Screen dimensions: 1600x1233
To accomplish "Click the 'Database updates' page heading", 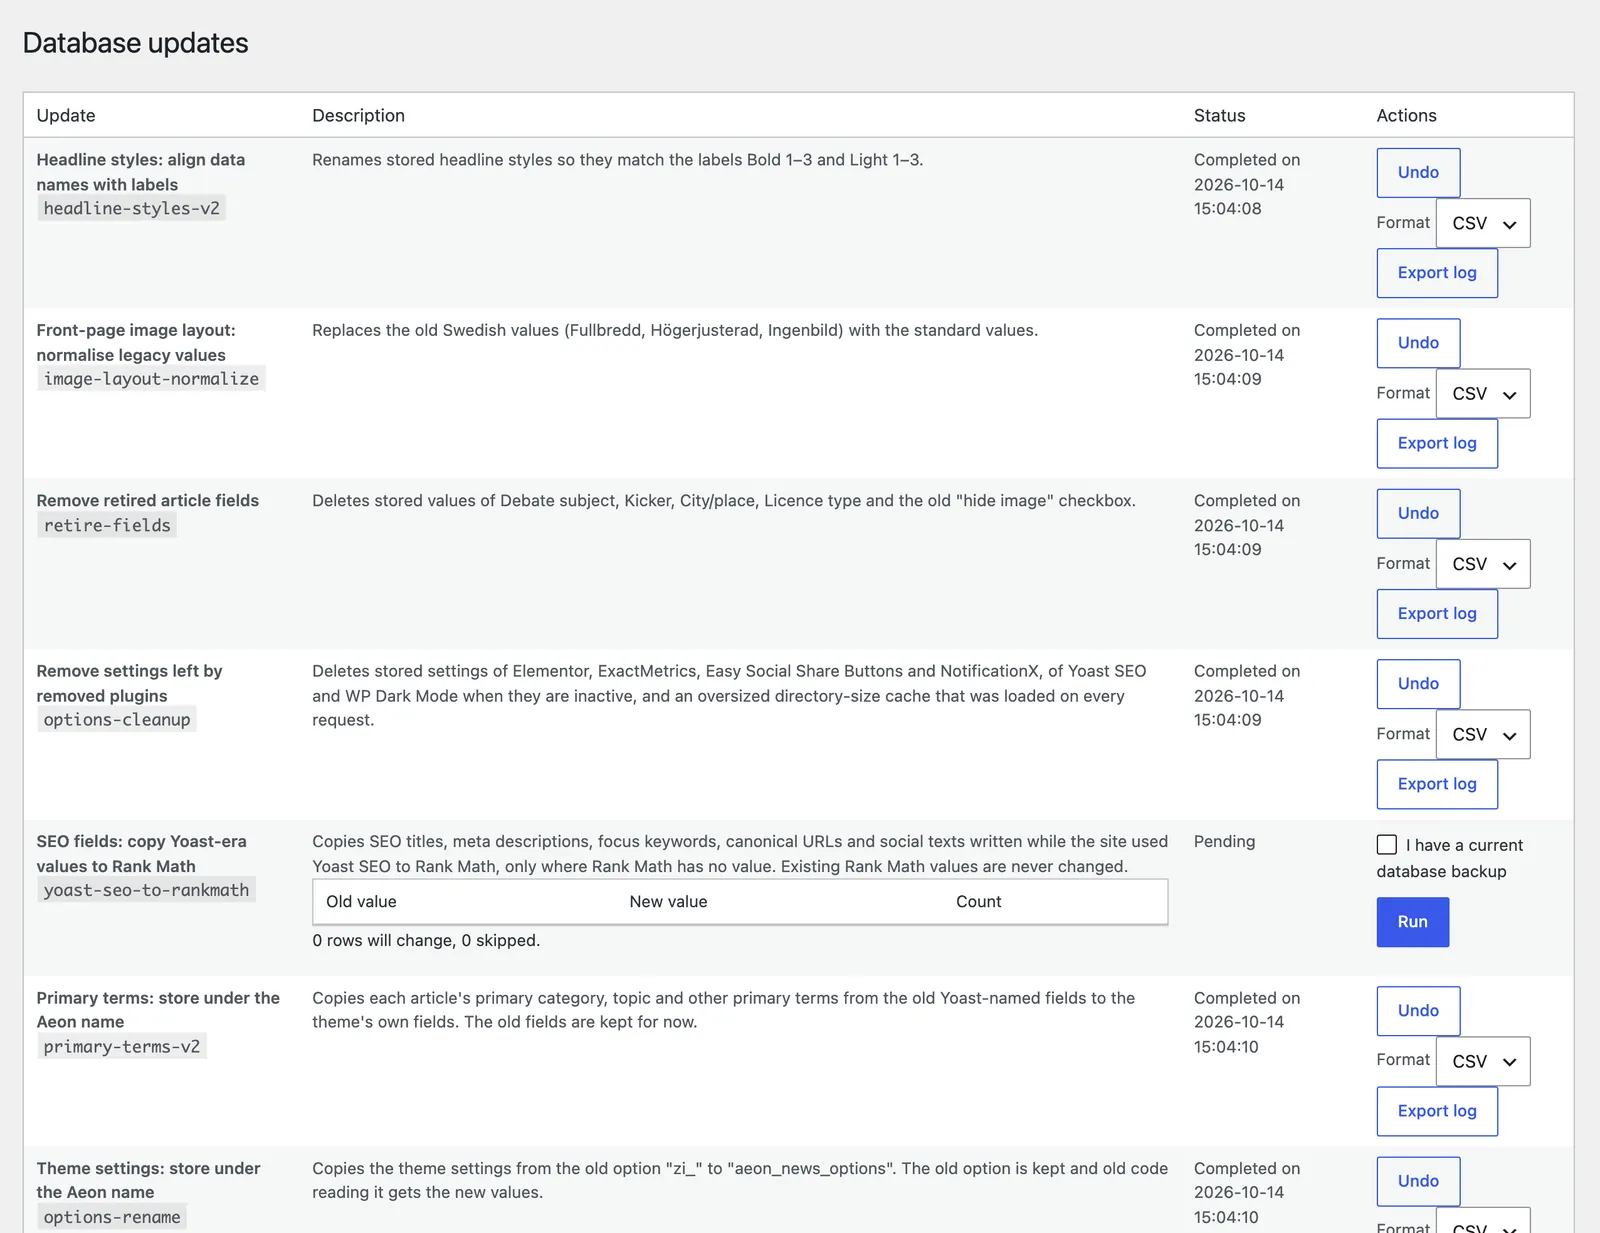I will (135, 43).
